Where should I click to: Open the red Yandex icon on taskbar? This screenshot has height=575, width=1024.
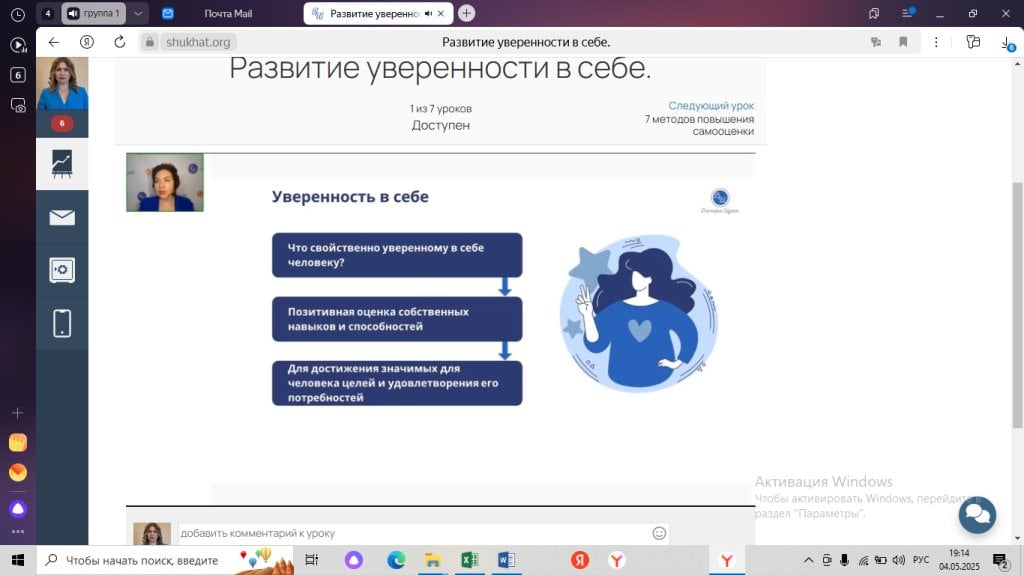pyautogui.click(x=580, y=560)
